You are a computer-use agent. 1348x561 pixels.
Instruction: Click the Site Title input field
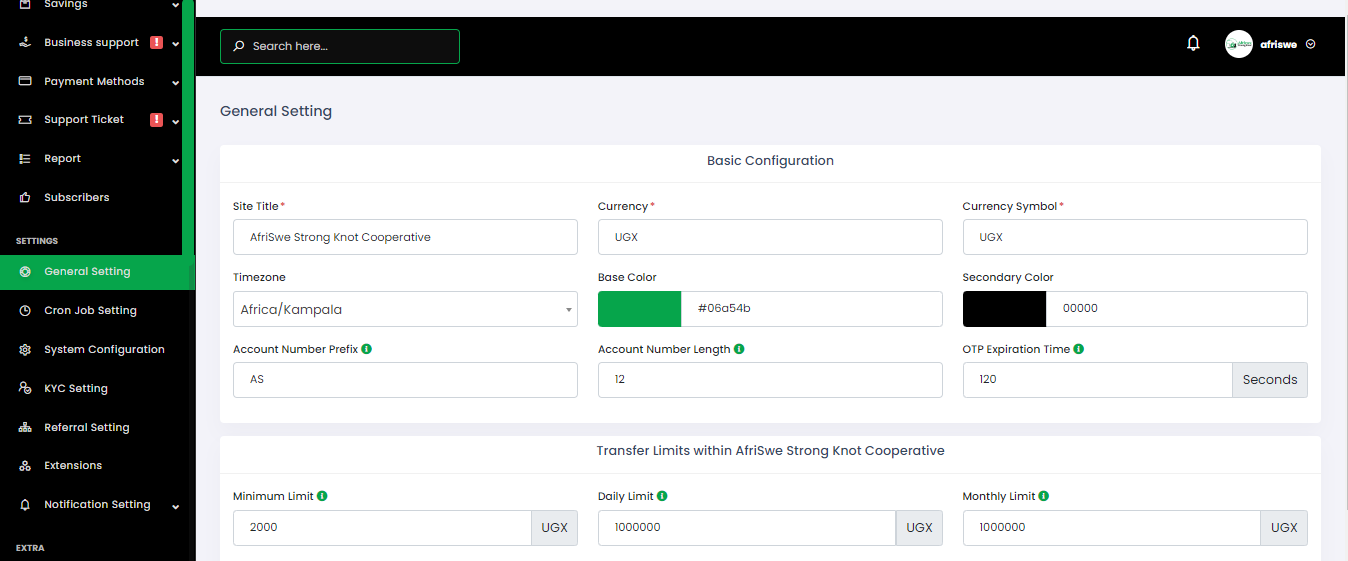405,237
